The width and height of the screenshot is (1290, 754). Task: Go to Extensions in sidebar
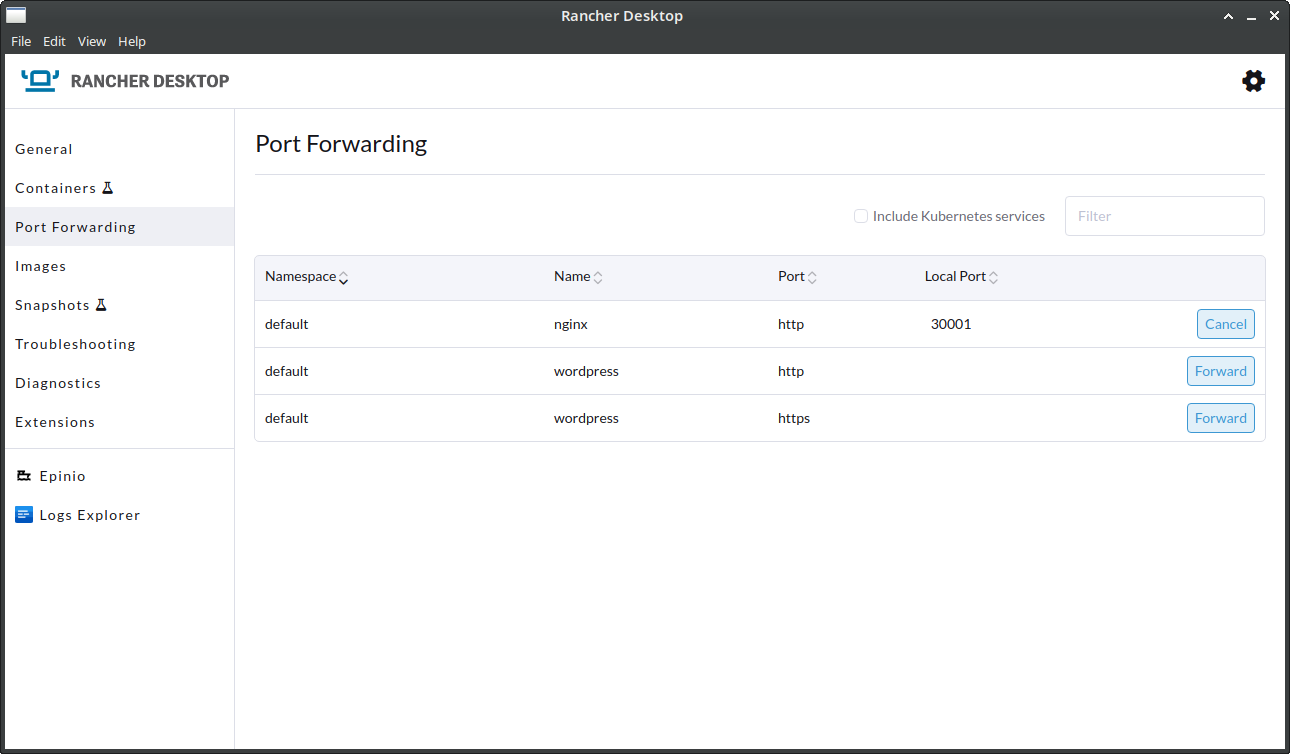coord(119,422)
